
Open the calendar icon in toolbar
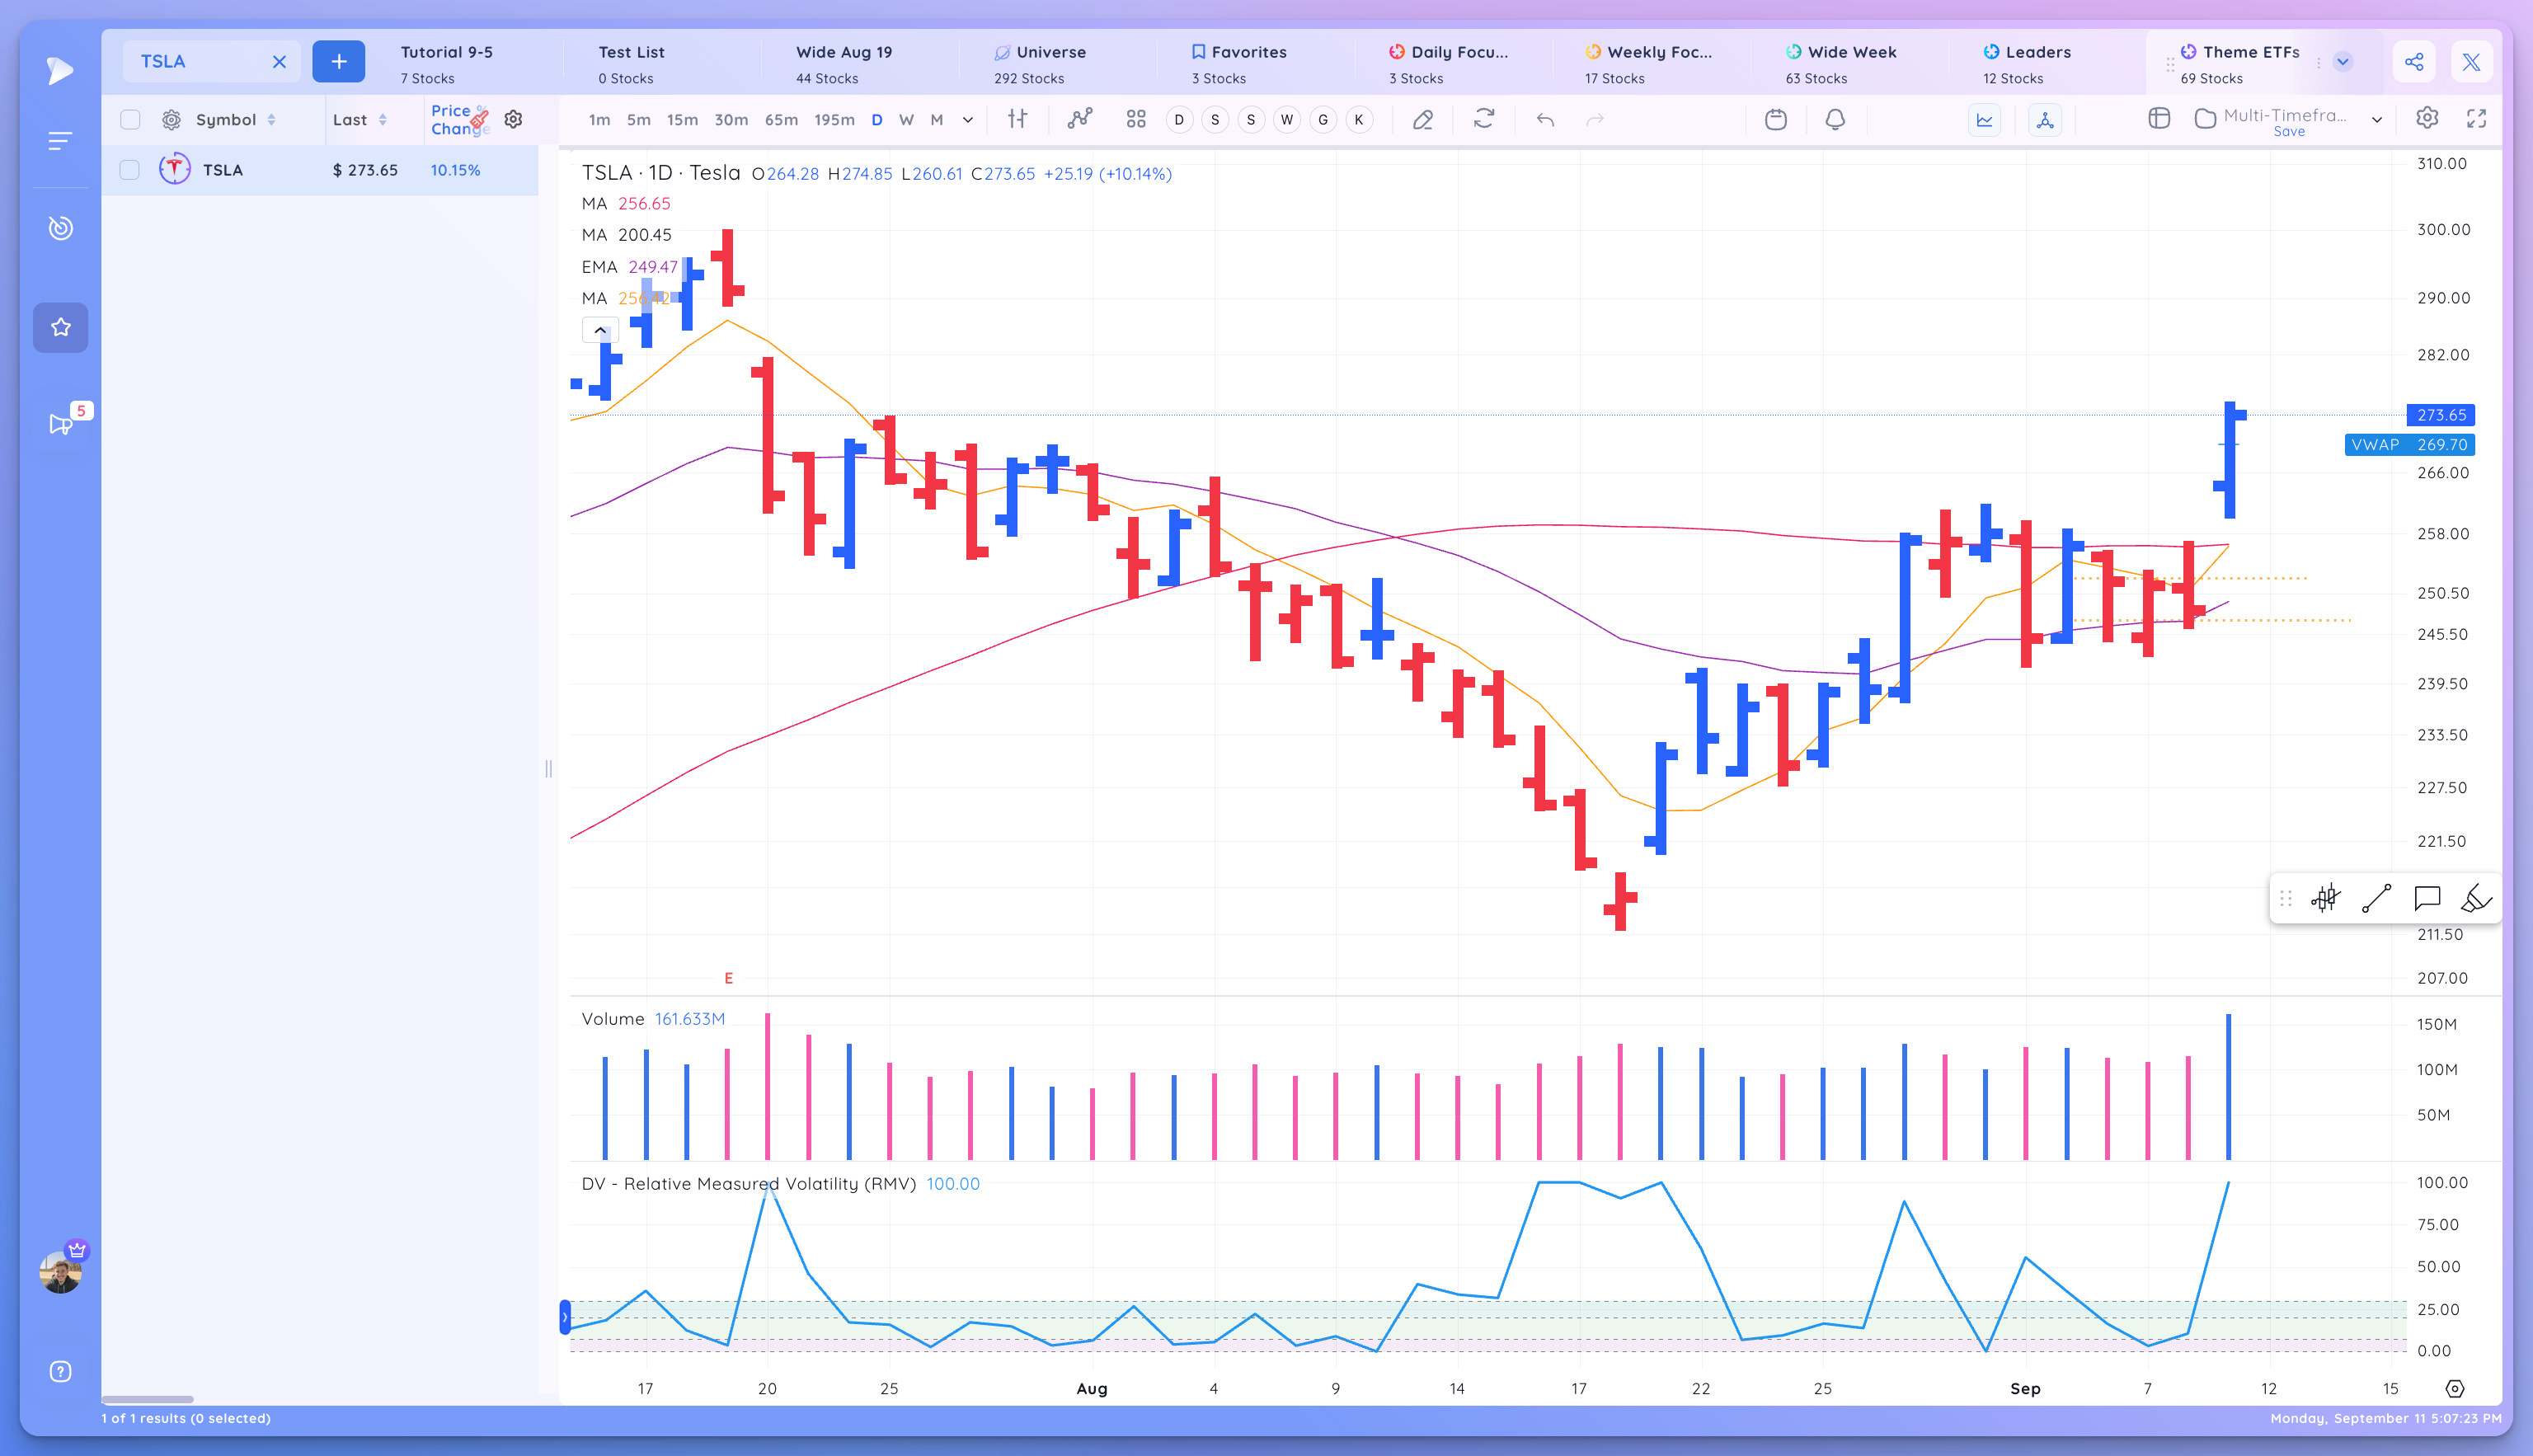click(x=1776, y=119)
